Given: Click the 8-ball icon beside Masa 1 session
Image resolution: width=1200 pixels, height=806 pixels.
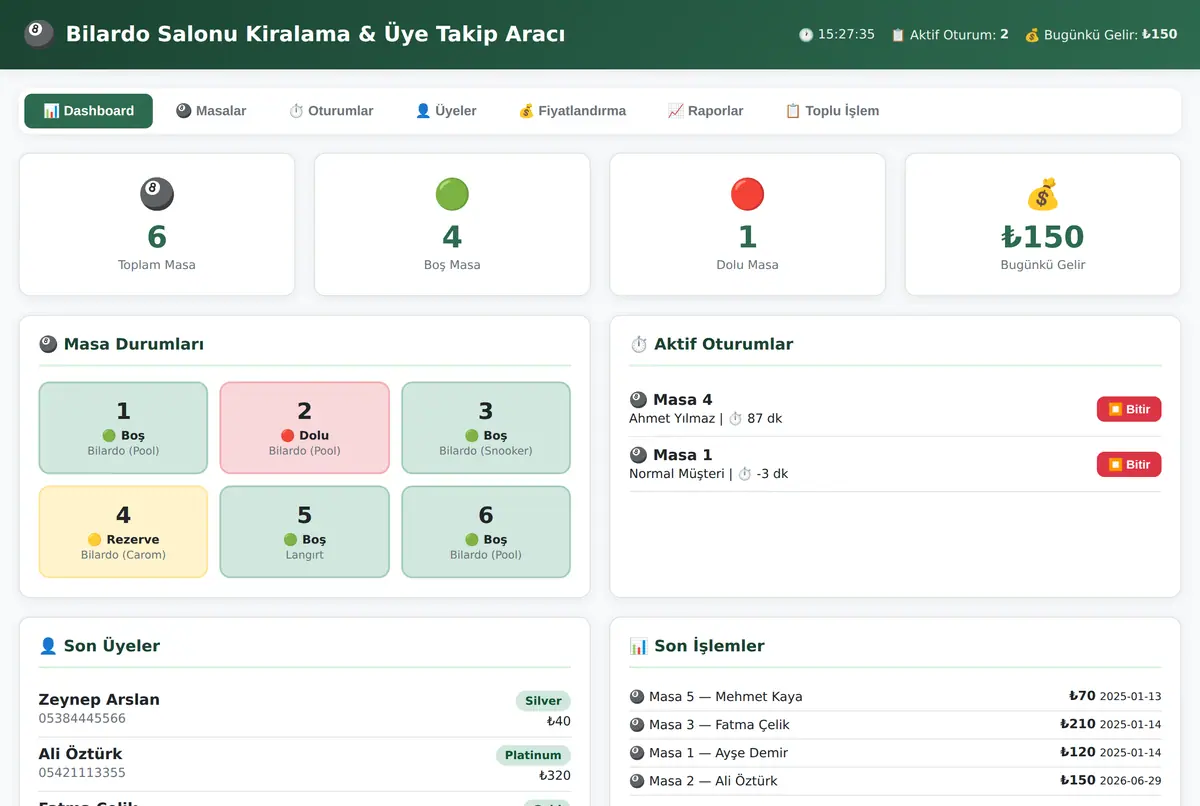Looking at the screenshot, I should pos(639,455).
